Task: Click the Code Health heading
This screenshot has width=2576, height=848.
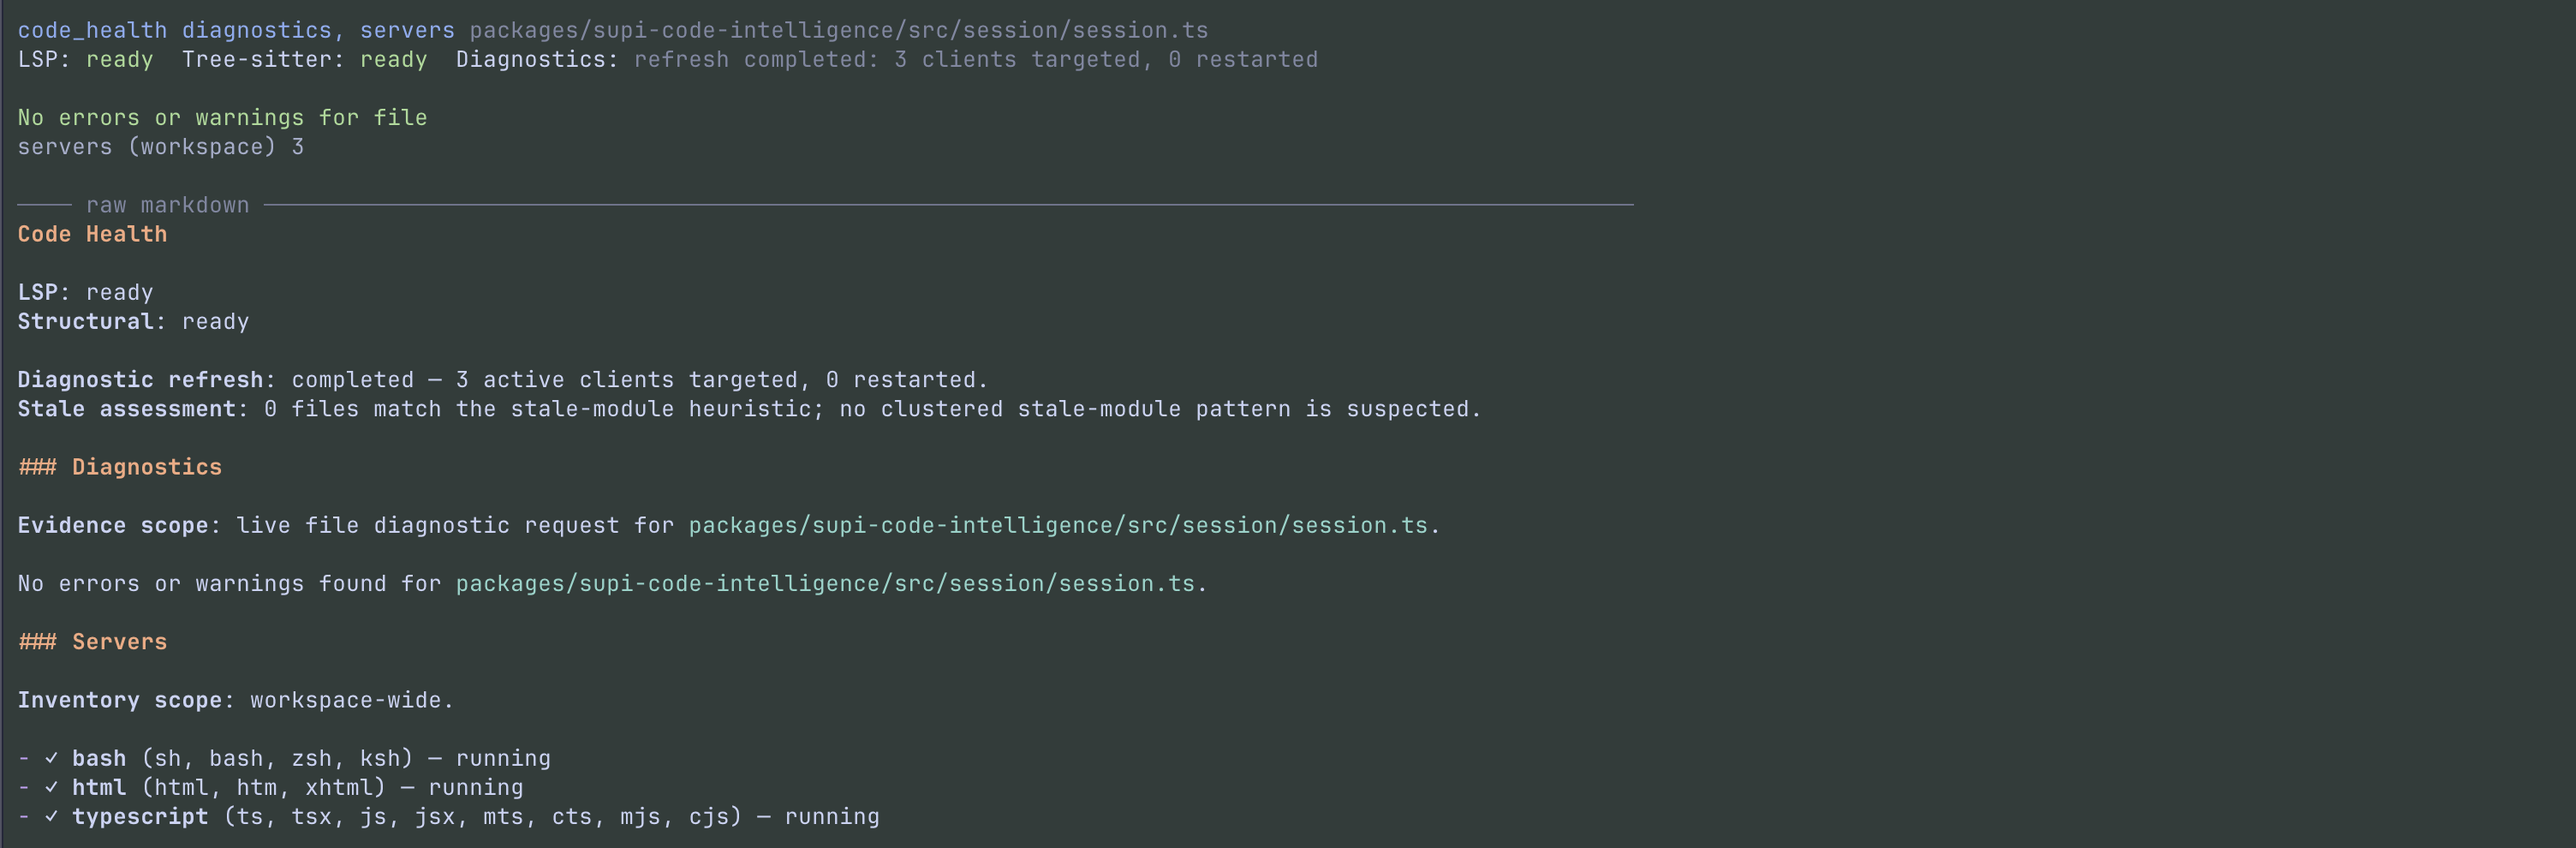Action: pyautogui.click(x=93, y=234)
